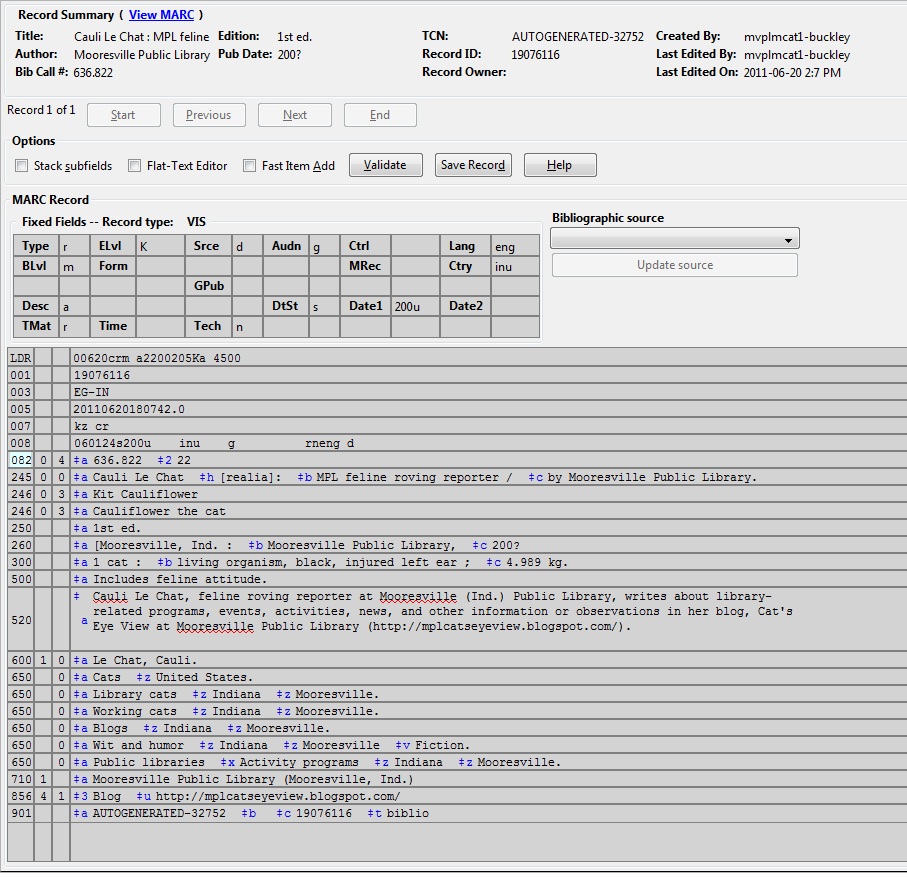
Task: Click the 246 field Cauliflower the cat
Action: 488,511
